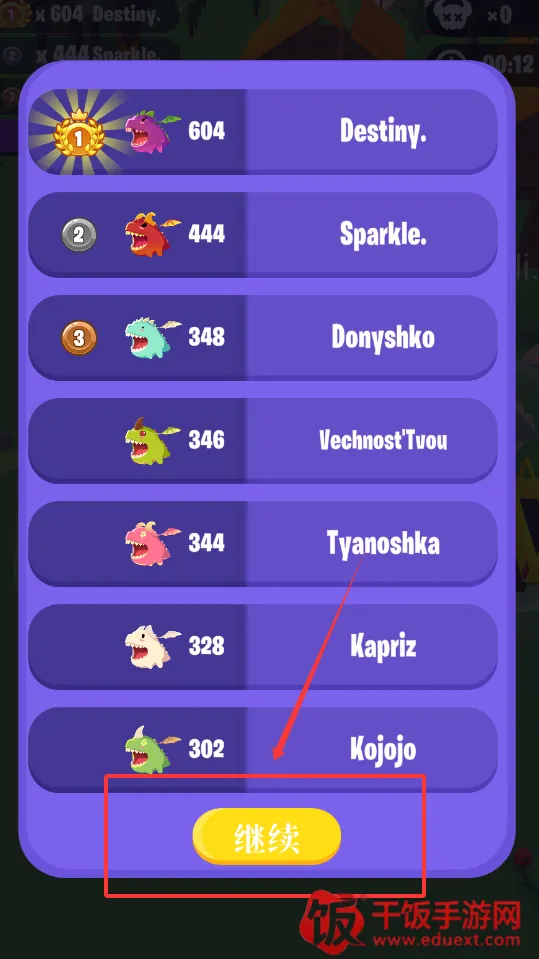Click the yellow 继续 continue button

tap(267, 836)
